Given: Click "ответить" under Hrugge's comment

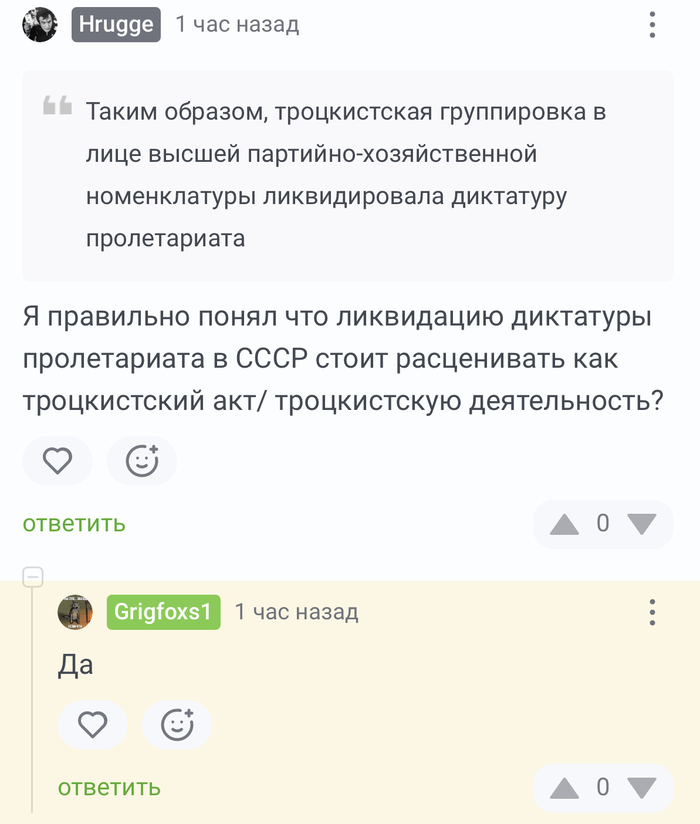Looking at the screenshot, I should coord(74,523).
